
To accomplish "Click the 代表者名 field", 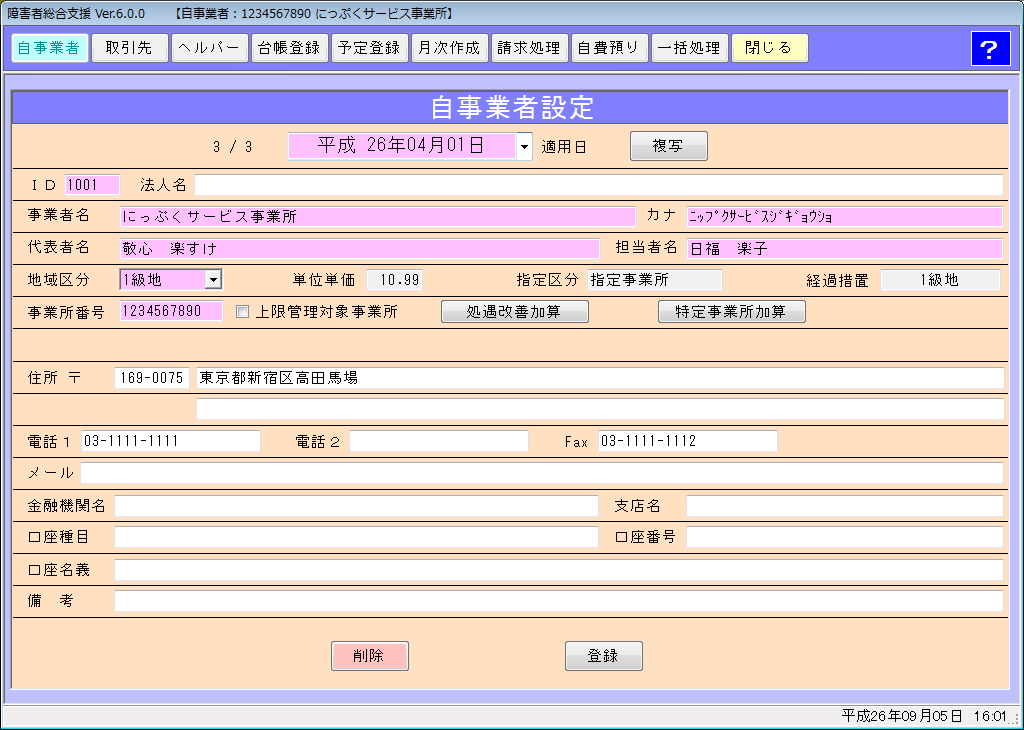I will pos(359,249).
